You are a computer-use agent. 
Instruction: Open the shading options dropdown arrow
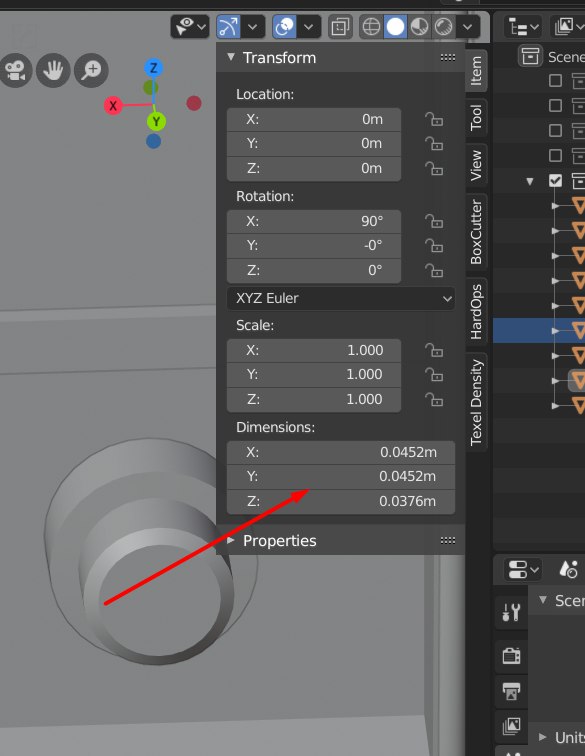click(468, 27)
